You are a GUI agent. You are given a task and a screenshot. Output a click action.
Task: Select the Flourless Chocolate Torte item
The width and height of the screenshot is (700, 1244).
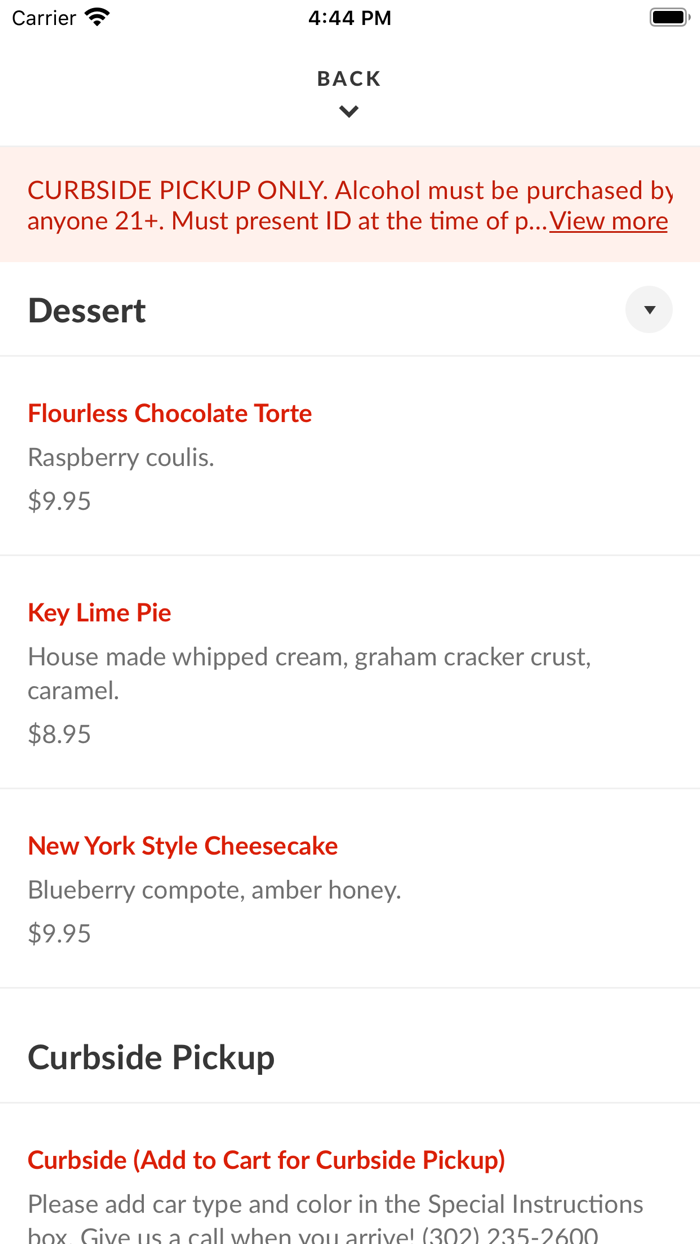[x=170, y=412]
